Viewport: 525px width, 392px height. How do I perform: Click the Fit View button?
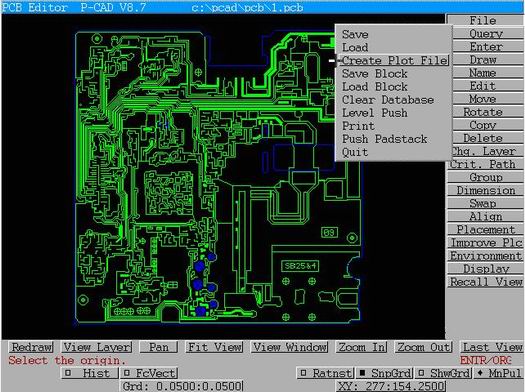215,347
